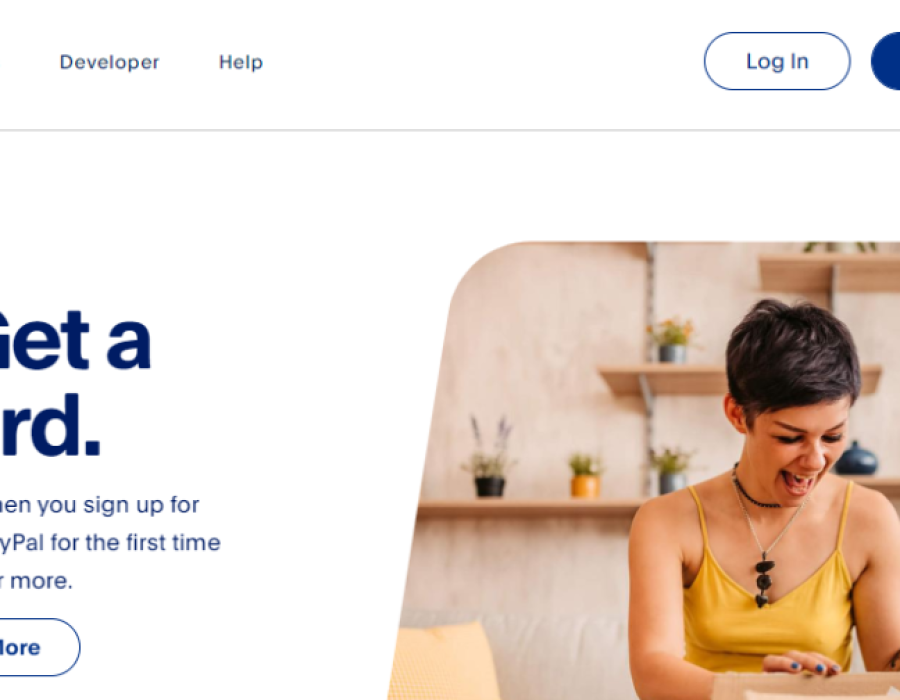
Task: Click the lavender plant in the black pot
Action: [x=490, y=456]
